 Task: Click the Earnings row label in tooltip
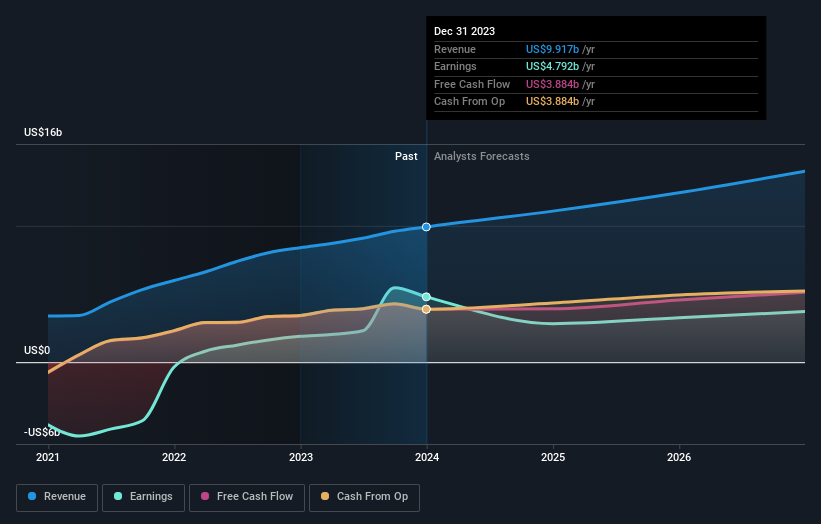[x=456, y=66]
